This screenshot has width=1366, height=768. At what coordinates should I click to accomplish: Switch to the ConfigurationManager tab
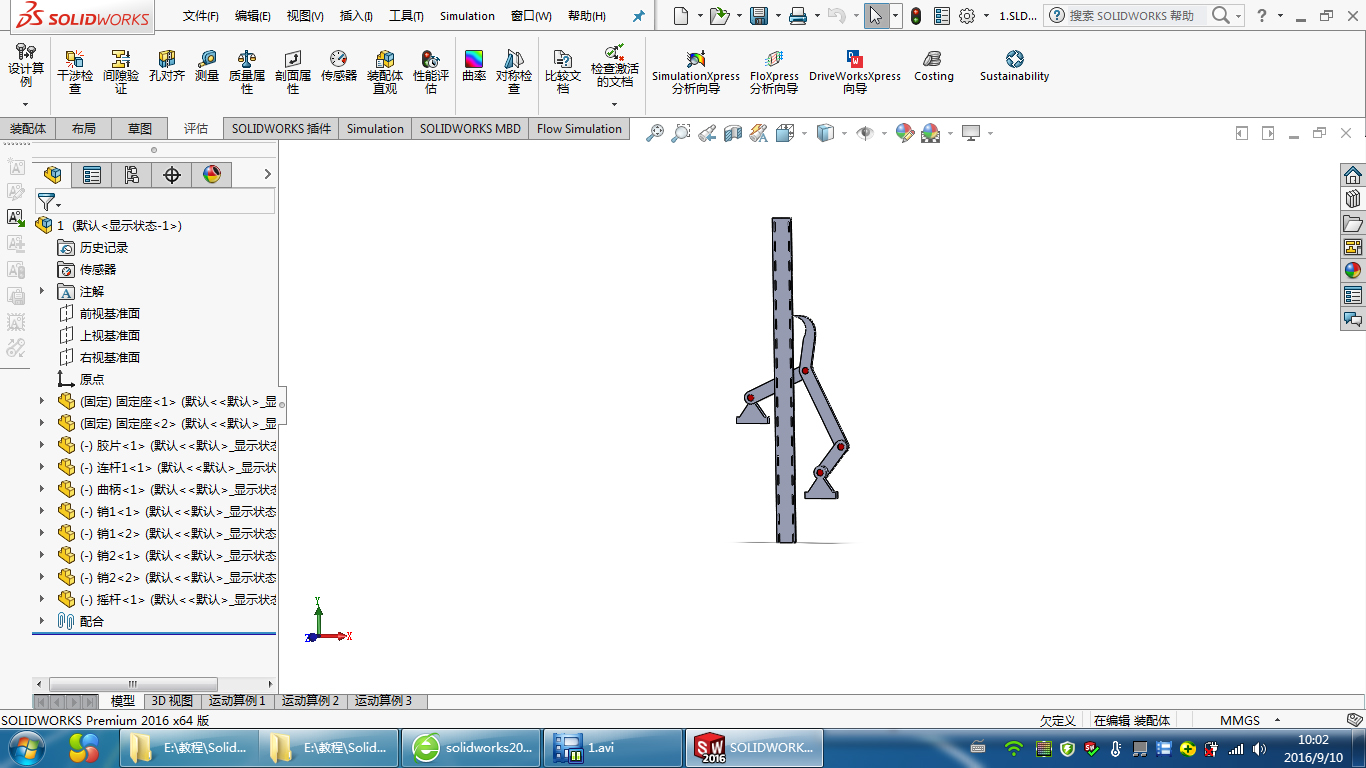coord(132,175)
